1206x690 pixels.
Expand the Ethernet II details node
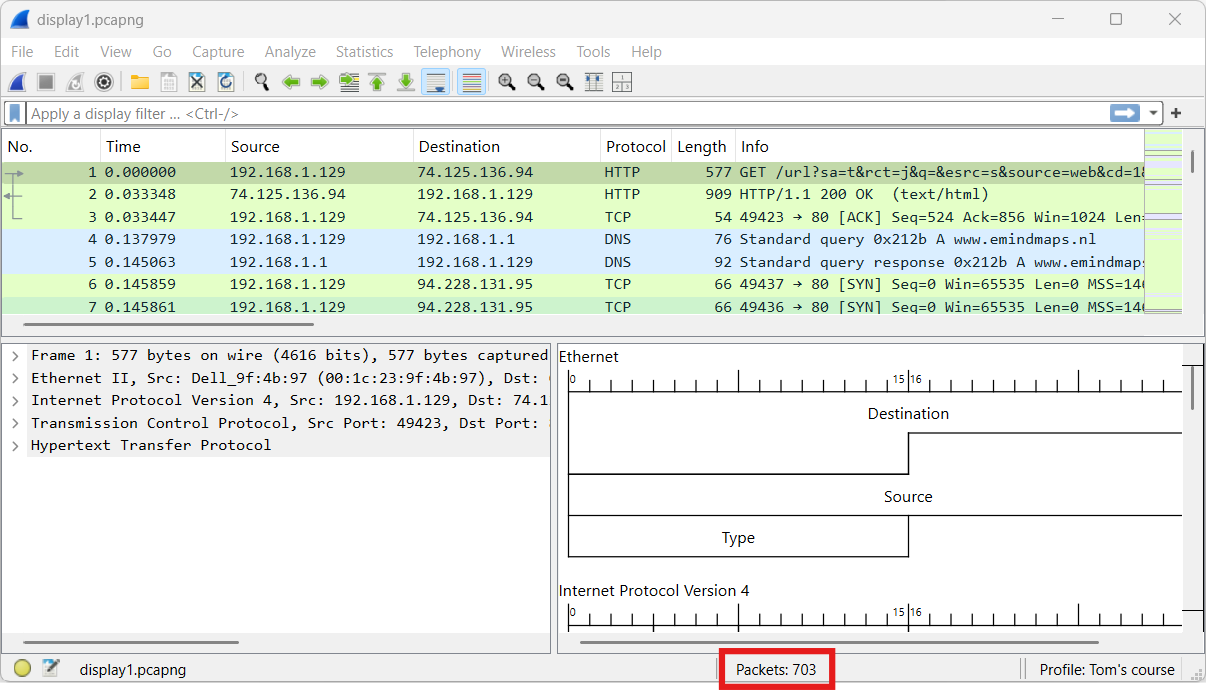tap(15, 378)
